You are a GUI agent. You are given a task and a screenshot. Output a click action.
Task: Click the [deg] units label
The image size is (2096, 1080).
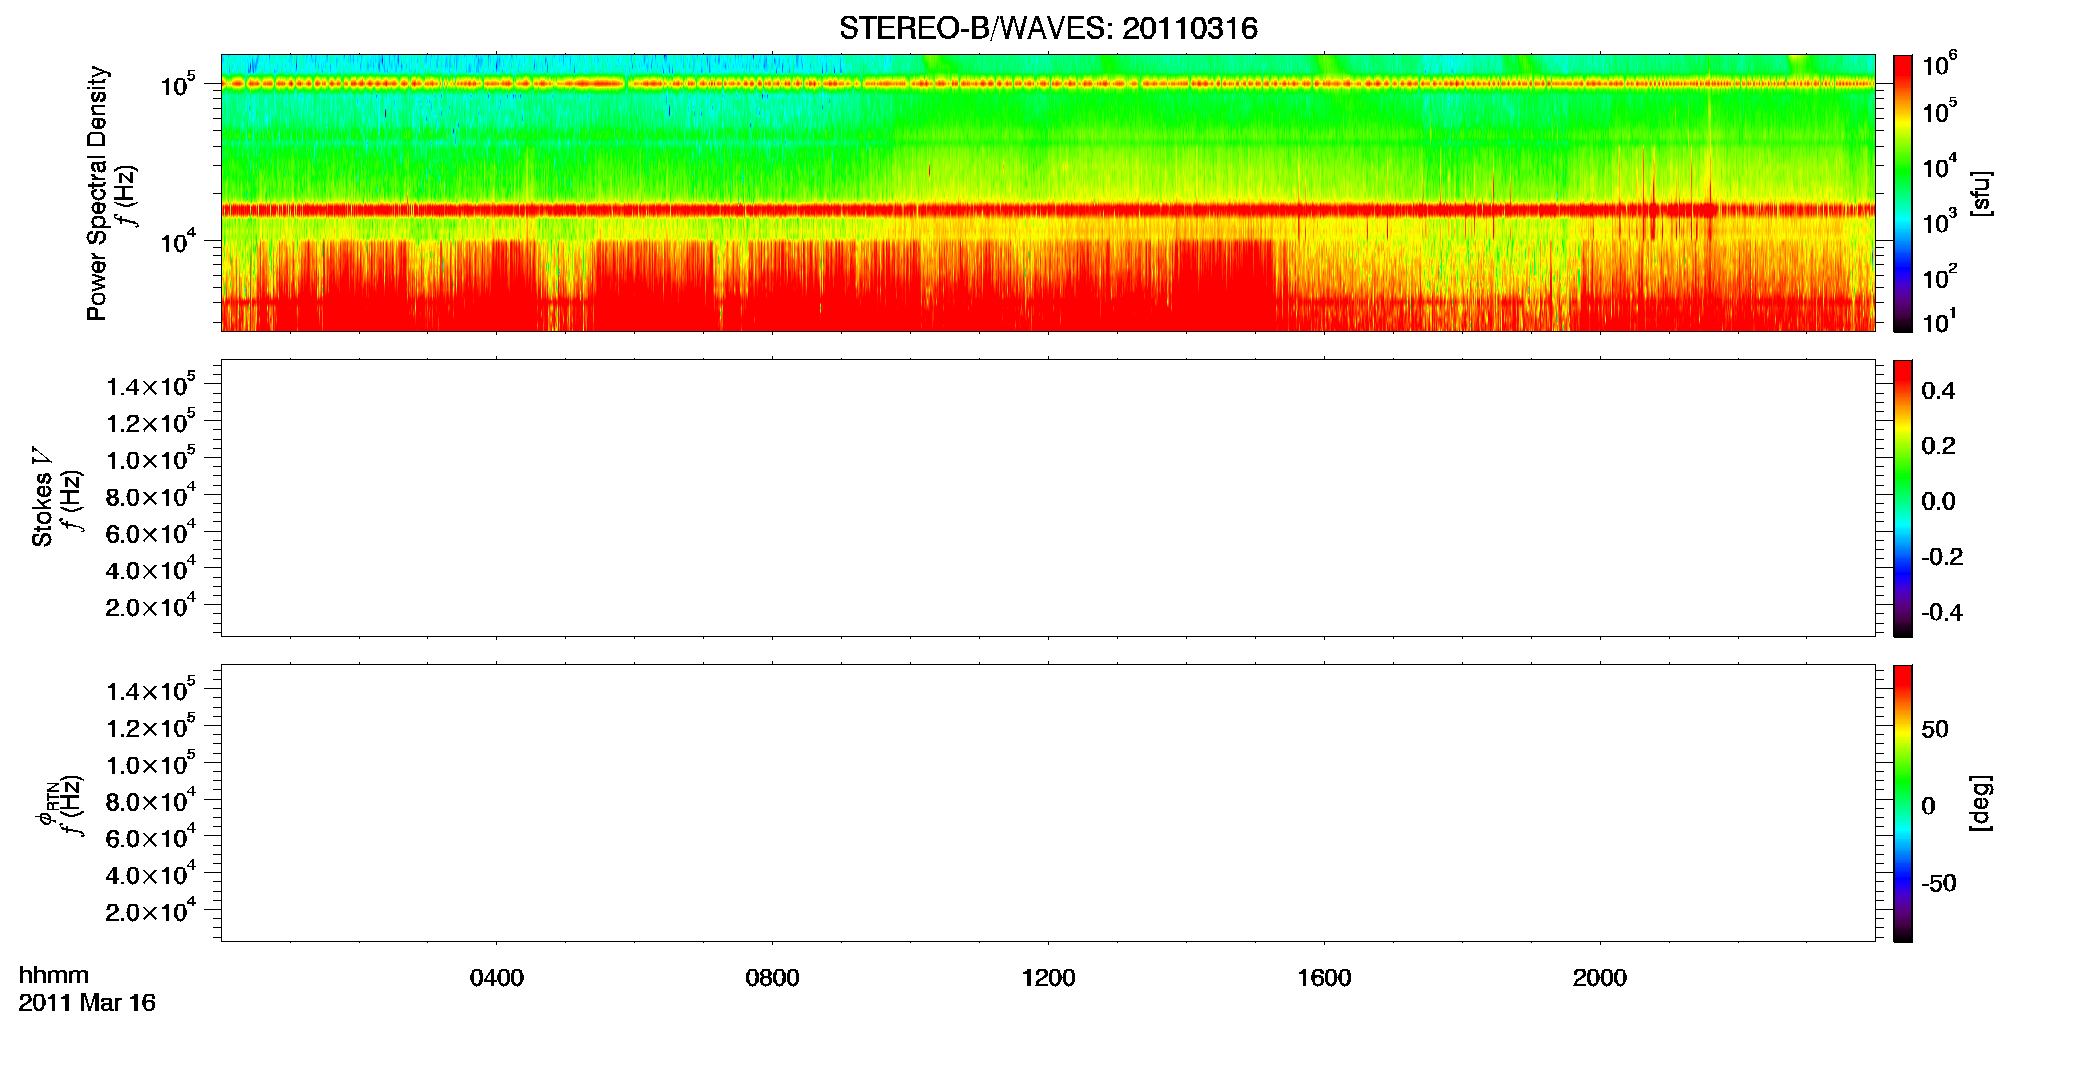[x=1980, y=803]
